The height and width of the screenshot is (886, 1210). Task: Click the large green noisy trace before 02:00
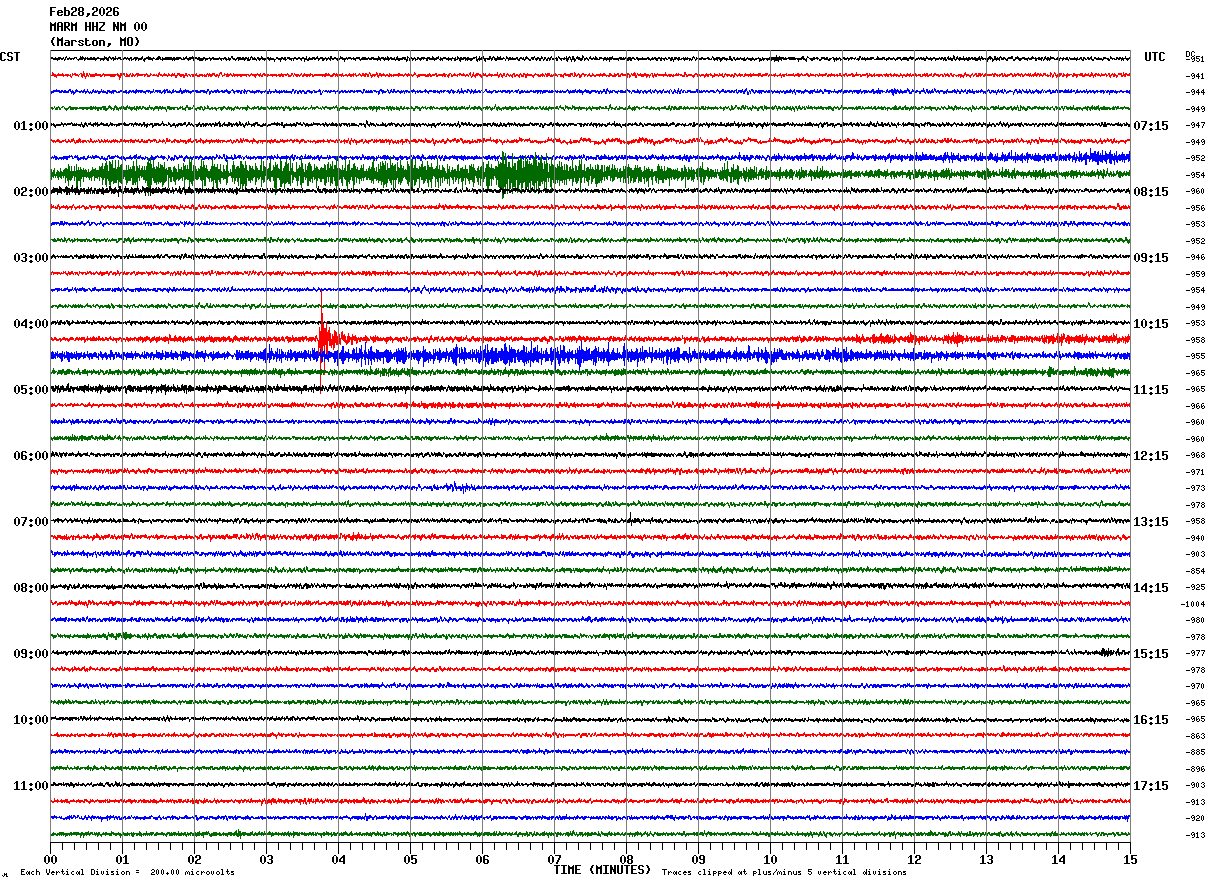coord(590,174)
